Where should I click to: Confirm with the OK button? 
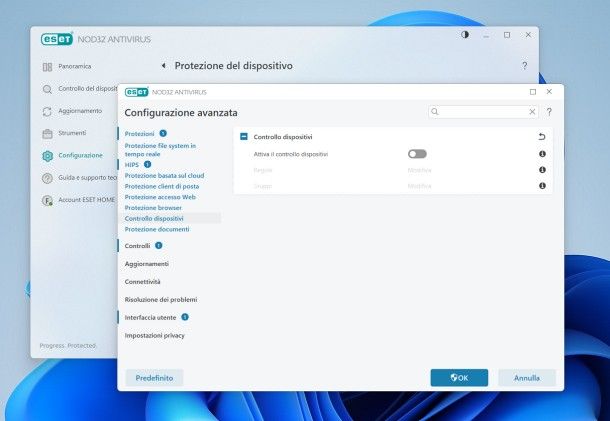[x=459, y=378]
